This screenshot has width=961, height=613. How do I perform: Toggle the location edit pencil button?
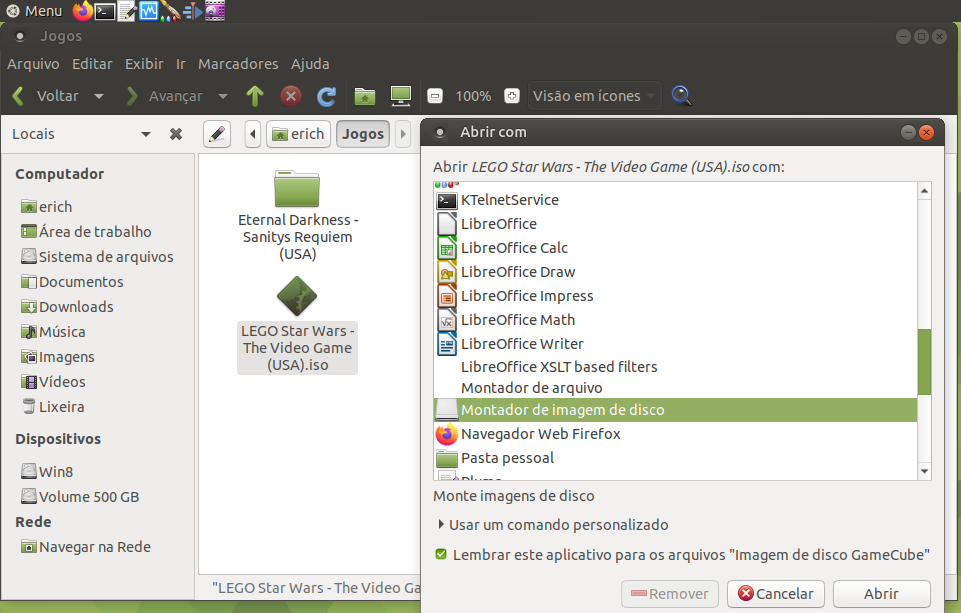point(217,134)
